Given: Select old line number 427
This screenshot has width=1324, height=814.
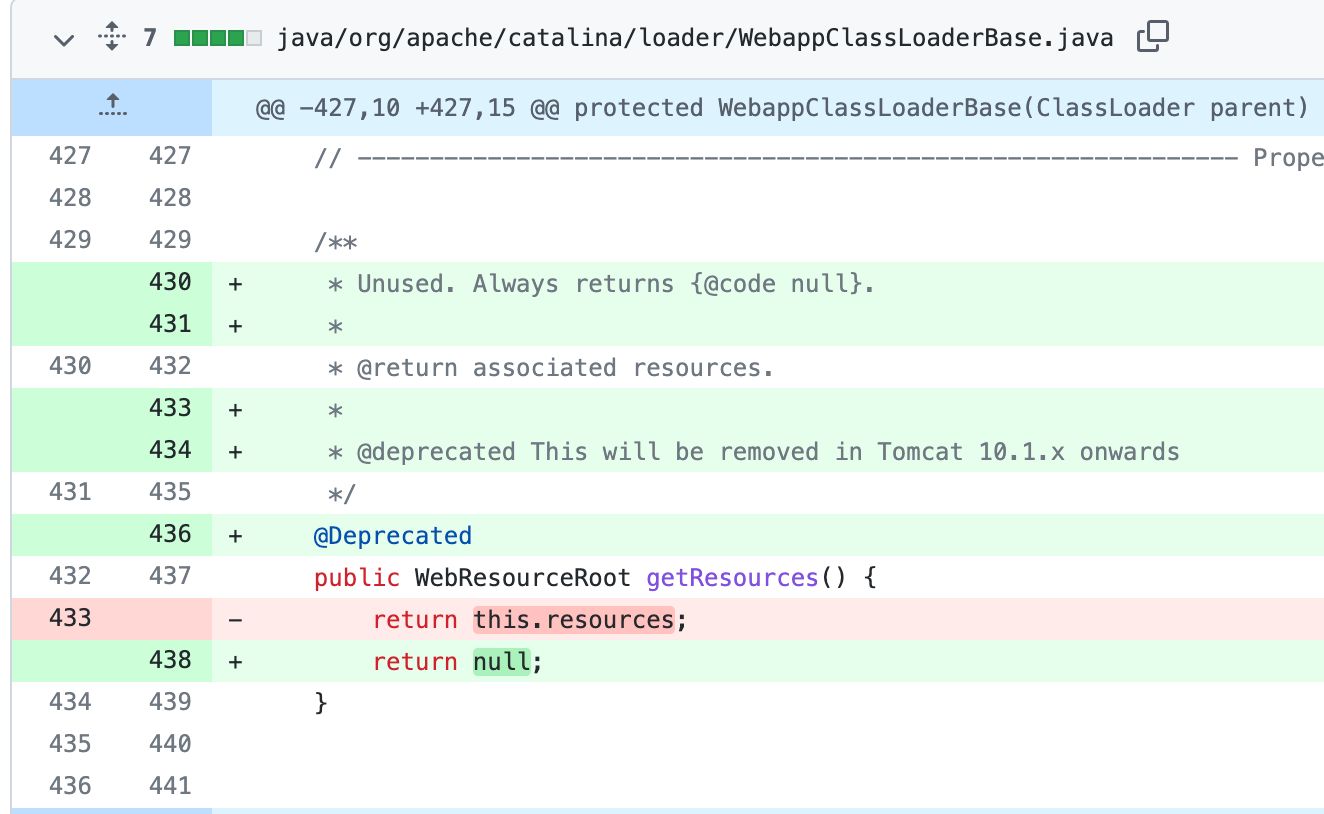Looking at the screenshot, I should [70, 157].
